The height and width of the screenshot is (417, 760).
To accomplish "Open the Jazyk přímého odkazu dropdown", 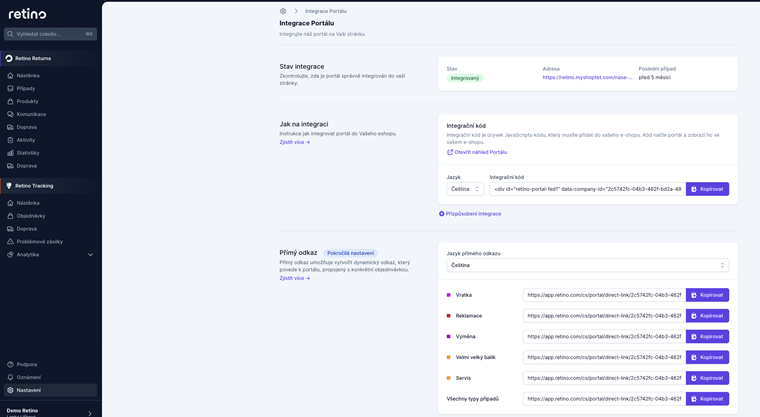I will click(587, 266).
